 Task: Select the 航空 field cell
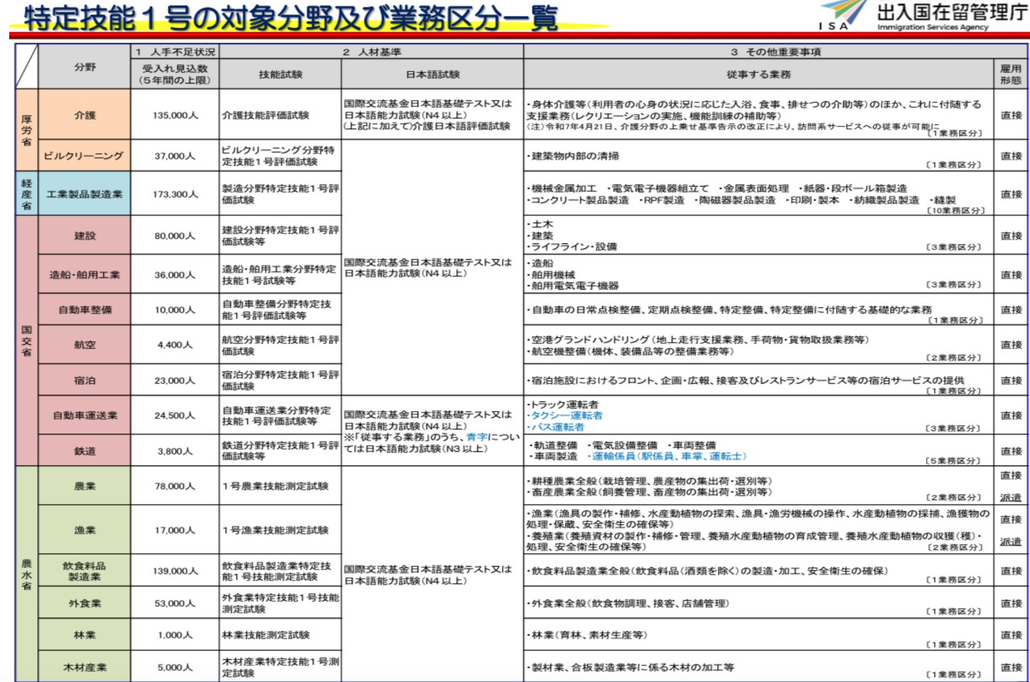click(x=85, y=344)
